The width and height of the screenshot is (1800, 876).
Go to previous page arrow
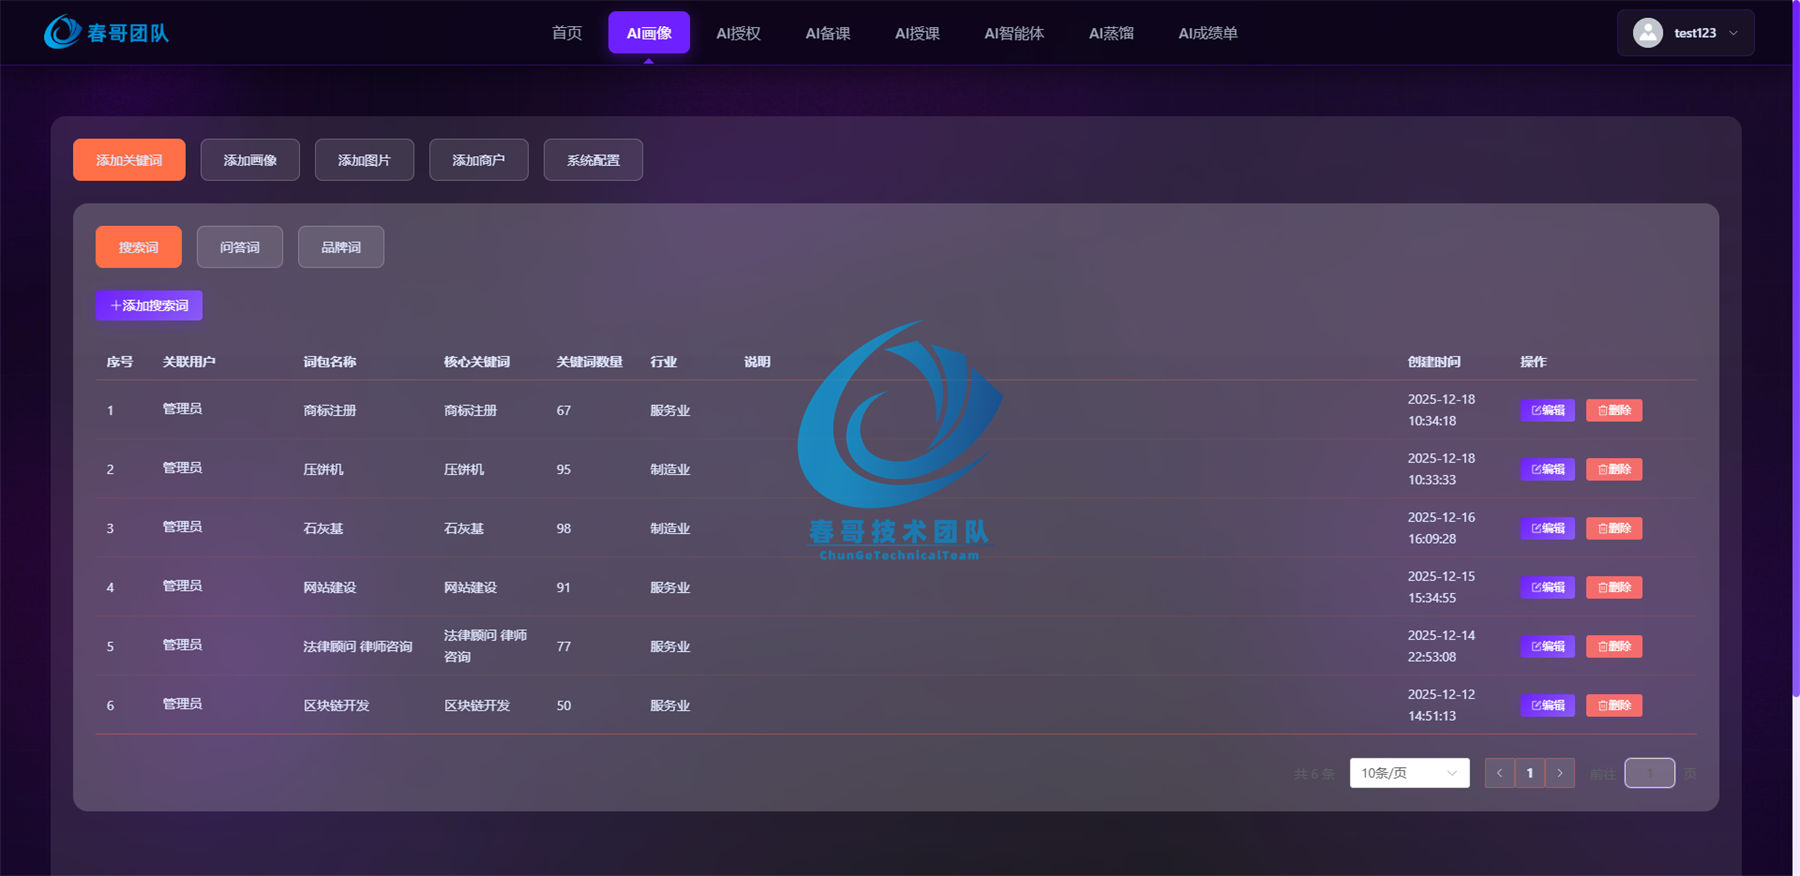coord(1499,773)
